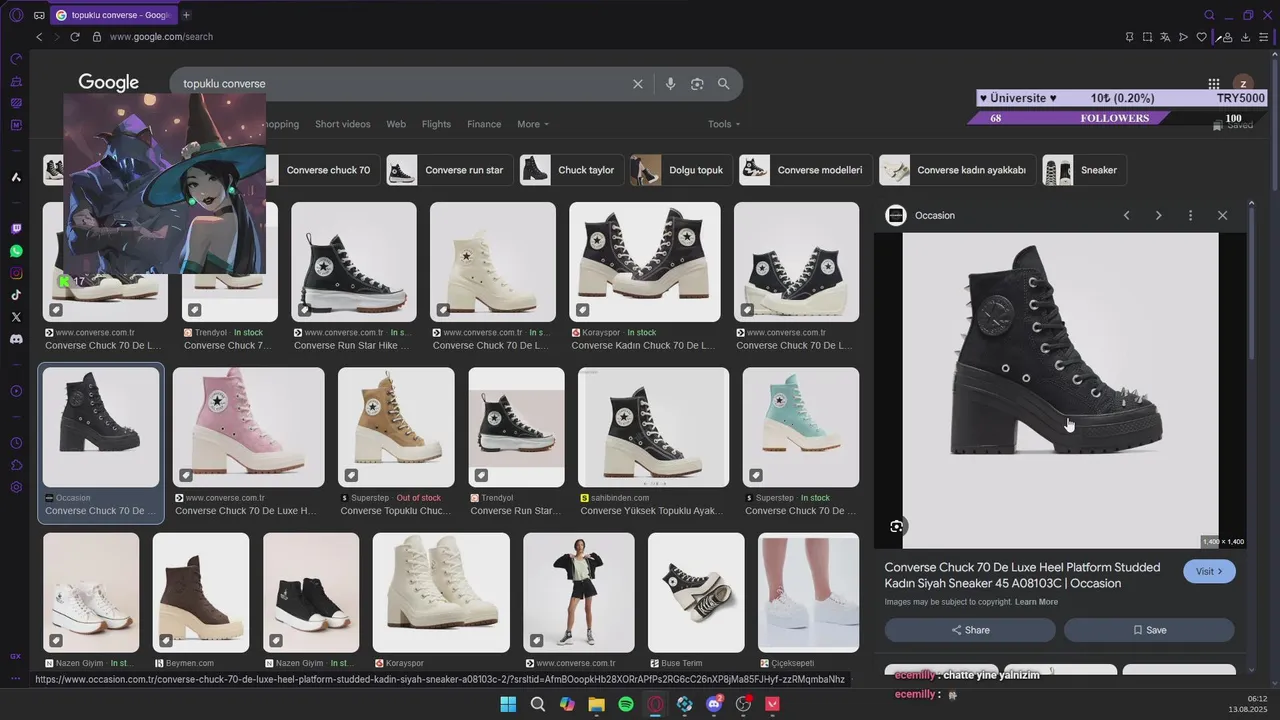Filter by Converse modelleri chip
Image resolution: width=1280 pixels, height=720 pixels.
tap(806, 170)
